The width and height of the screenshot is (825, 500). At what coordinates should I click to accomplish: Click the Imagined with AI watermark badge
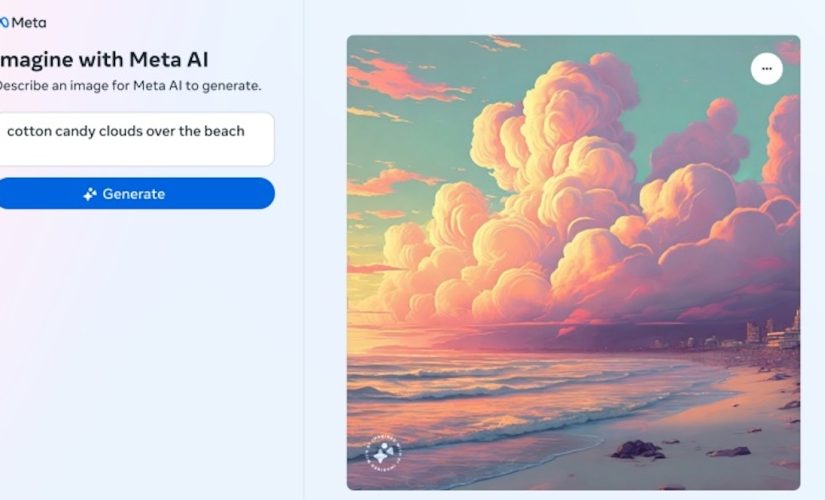383,453
